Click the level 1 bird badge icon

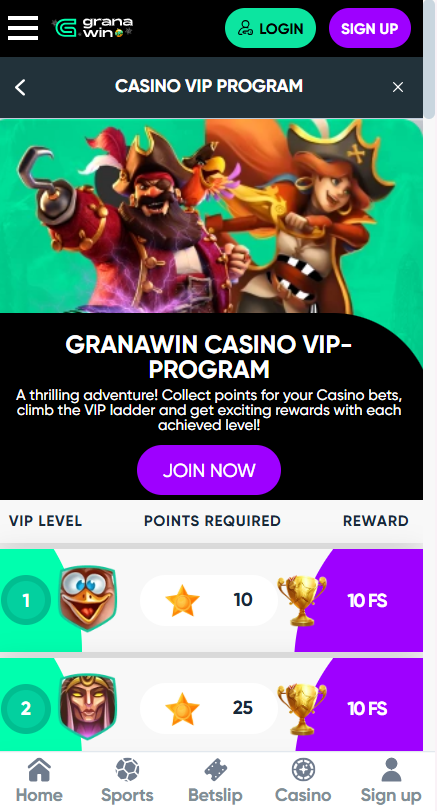coord(87,598)
